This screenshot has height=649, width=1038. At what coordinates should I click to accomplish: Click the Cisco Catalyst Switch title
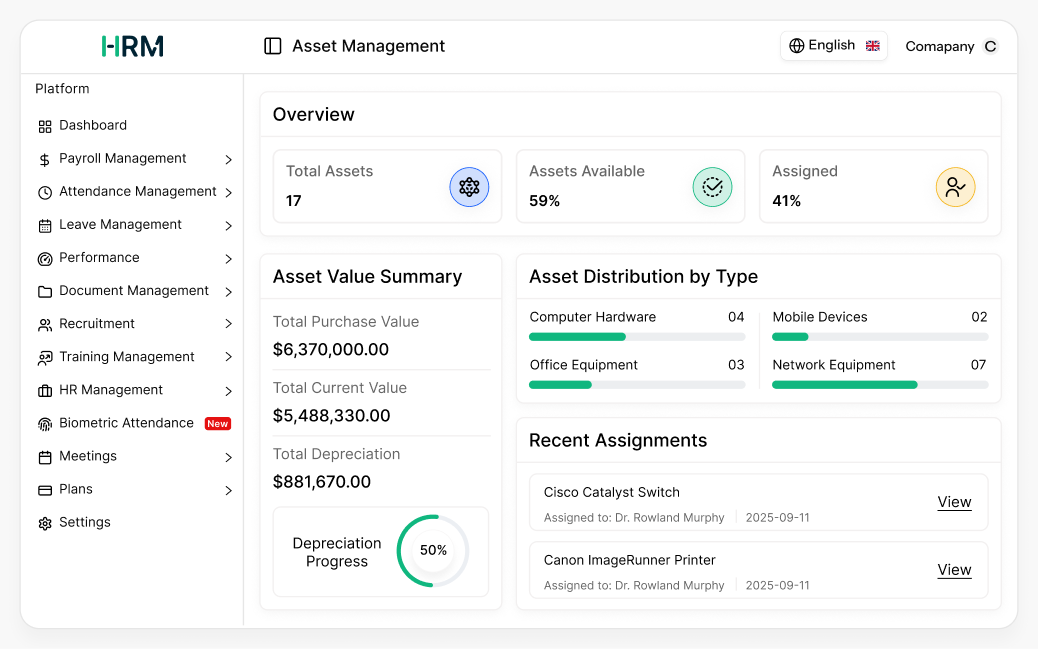(612, 493)
